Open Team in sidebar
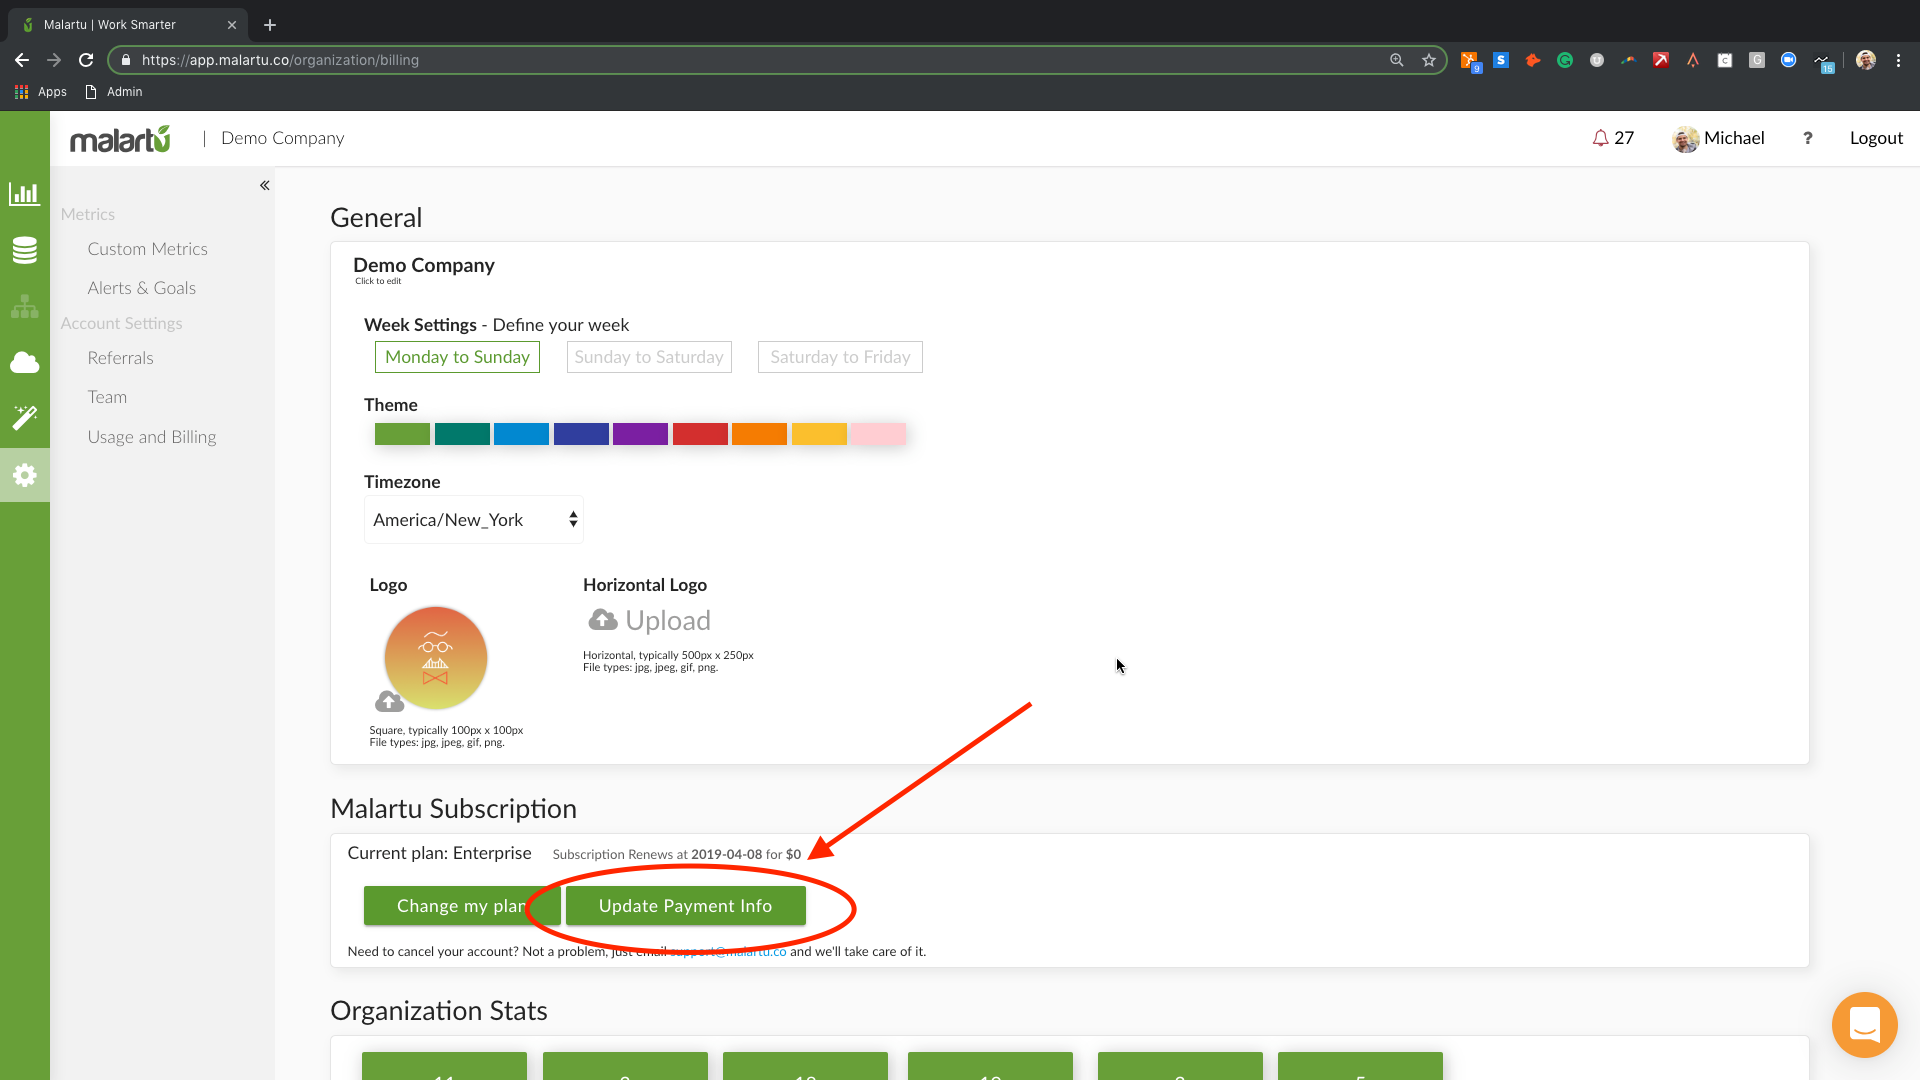The height and width of the screenshot is (1080, 1920). [x=107, y=397]
